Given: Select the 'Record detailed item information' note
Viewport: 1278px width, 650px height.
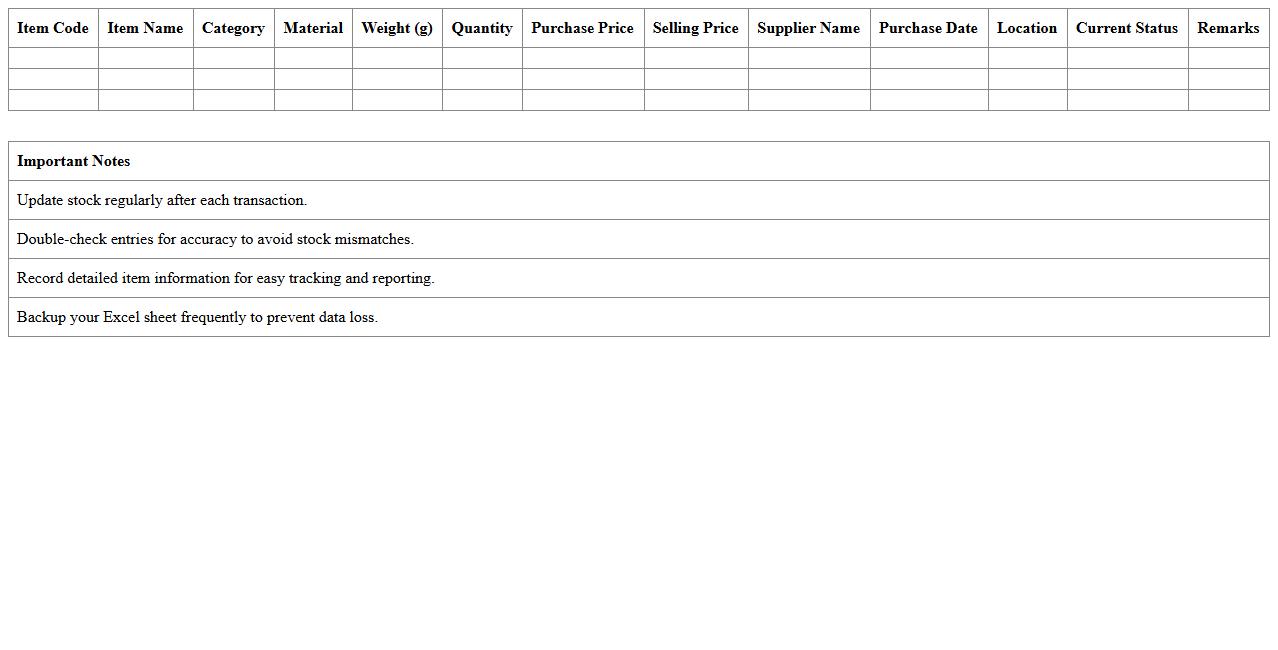Looking at the screenshot, I should pyautogui.click(x=226, y=278).
